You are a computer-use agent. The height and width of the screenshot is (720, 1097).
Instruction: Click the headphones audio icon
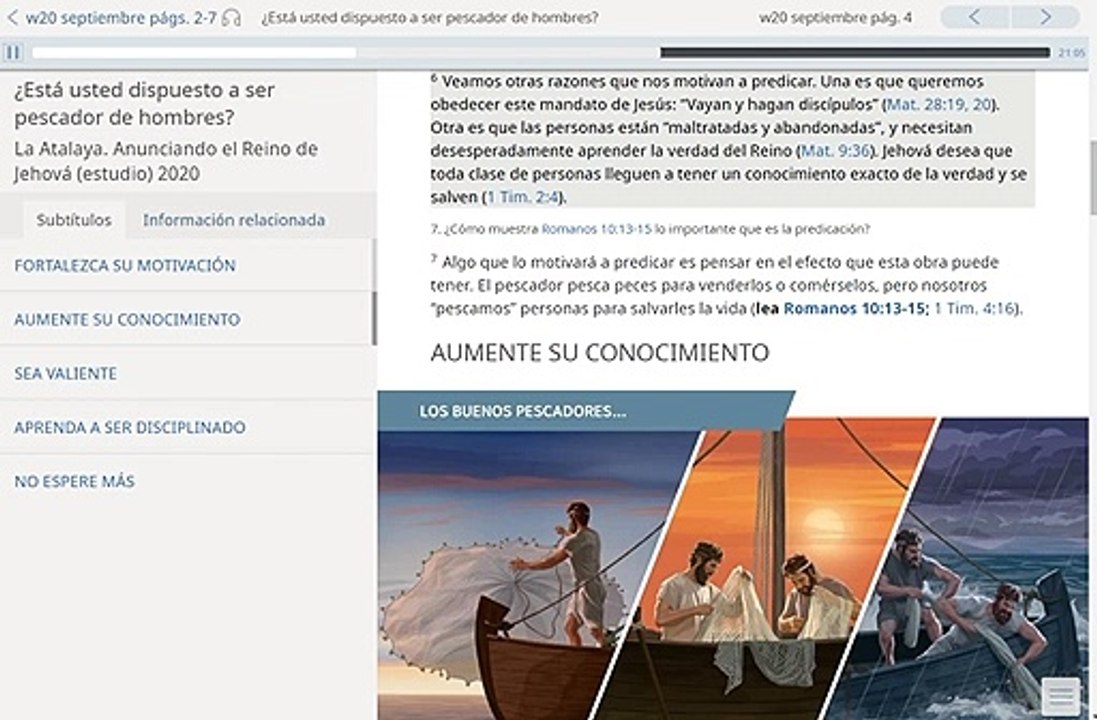click(231, 17)
